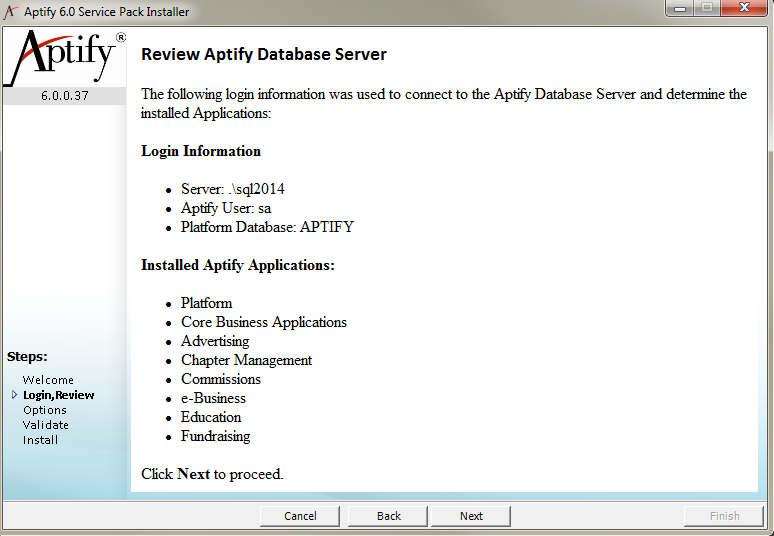Click the Aptify icon in the title bar
Screen dimensions: 774x536
pos(11,11)
